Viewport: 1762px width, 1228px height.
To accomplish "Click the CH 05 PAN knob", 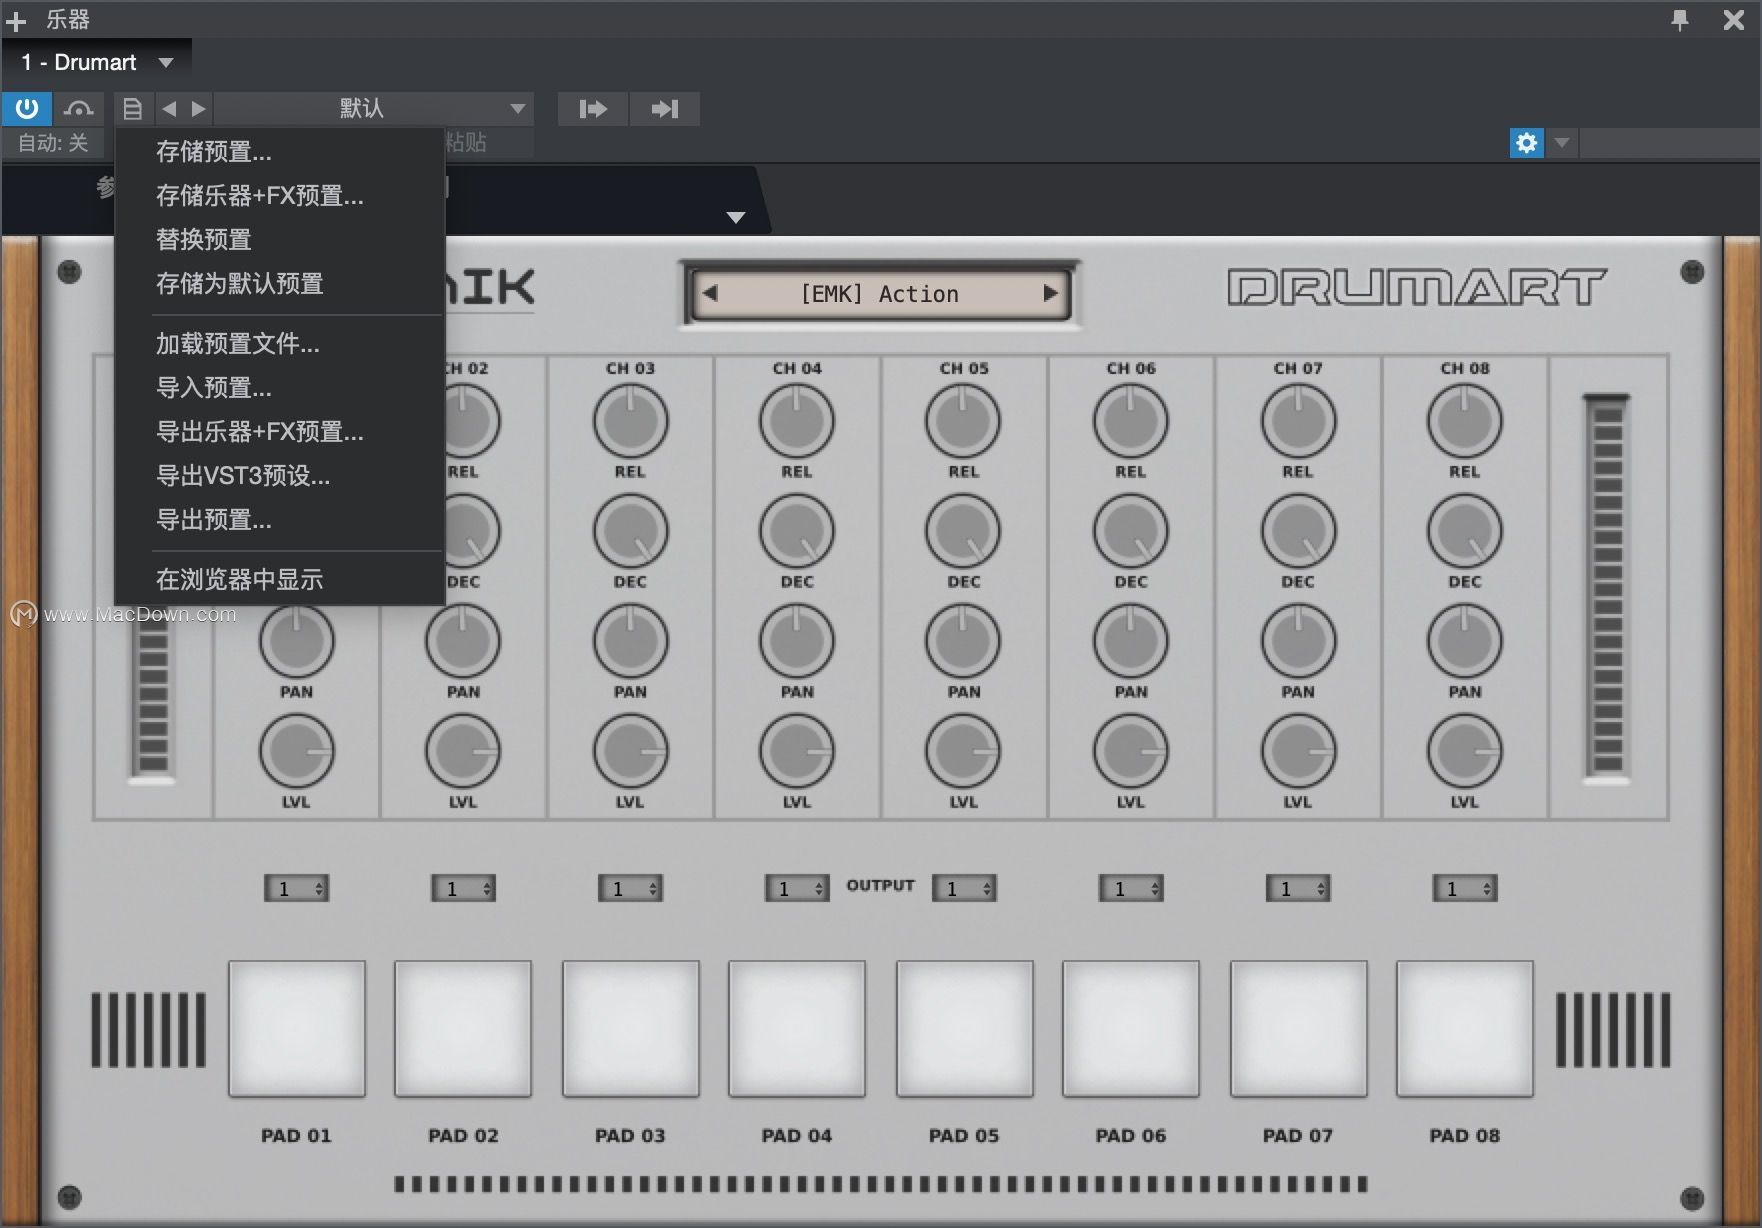I will tap(964, 641).
